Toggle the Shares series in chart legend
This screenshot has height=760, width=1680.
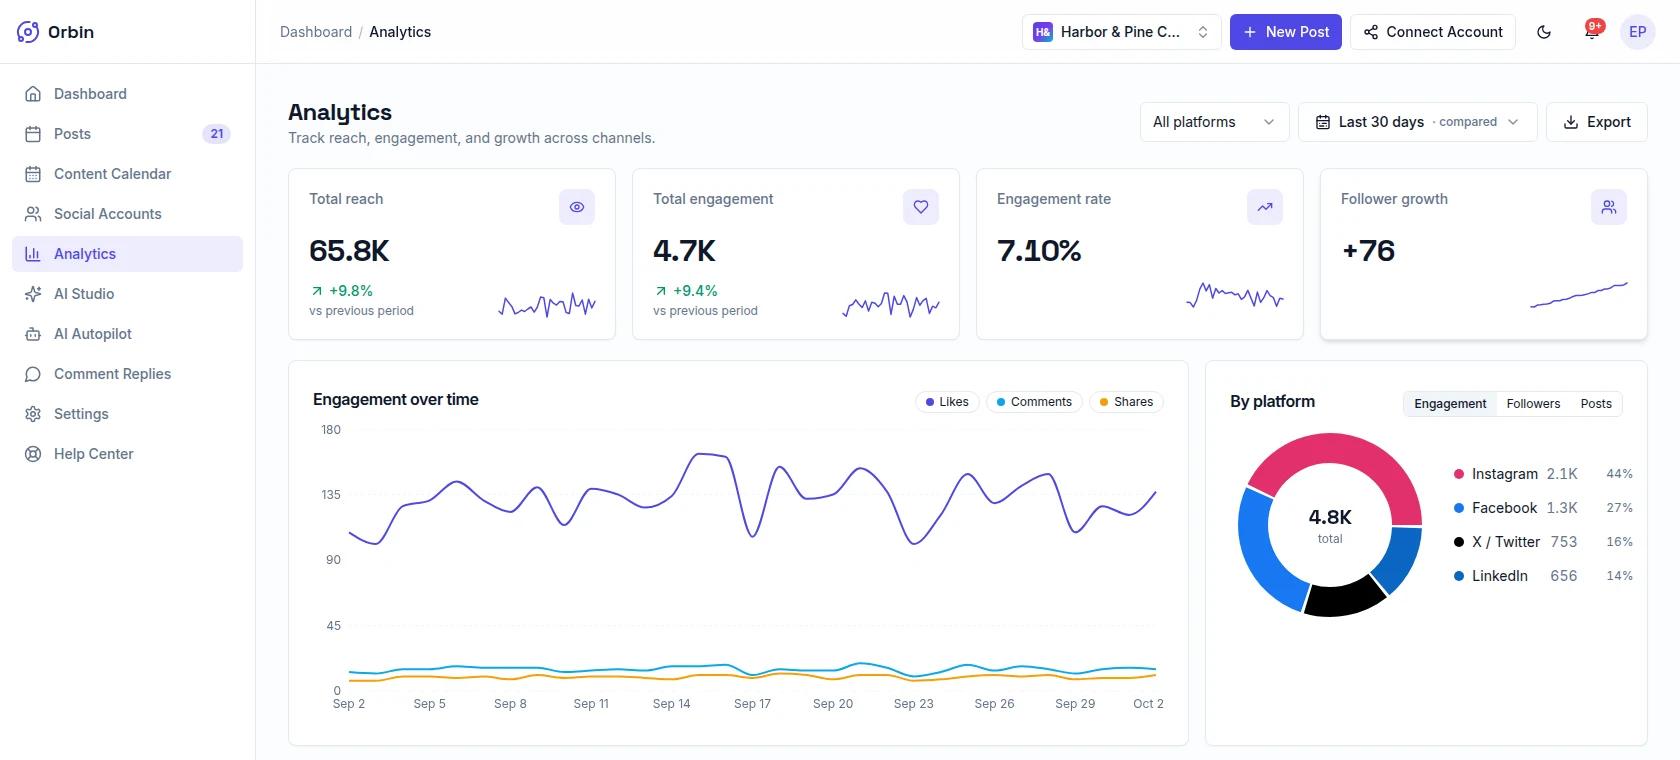(x=1126, y=402)
